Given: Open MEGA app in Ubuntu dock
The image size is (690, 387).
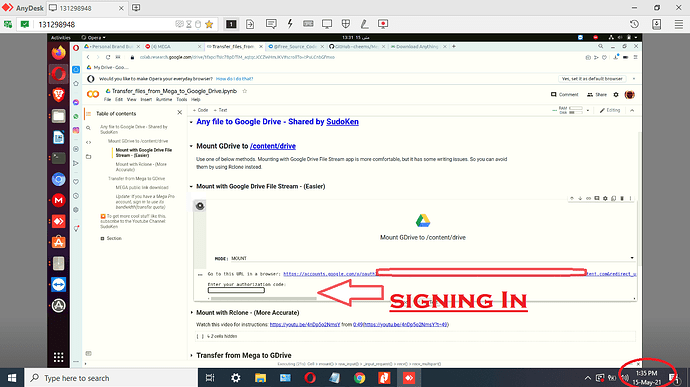Looking at the screenshot, I should coord(59,200).
